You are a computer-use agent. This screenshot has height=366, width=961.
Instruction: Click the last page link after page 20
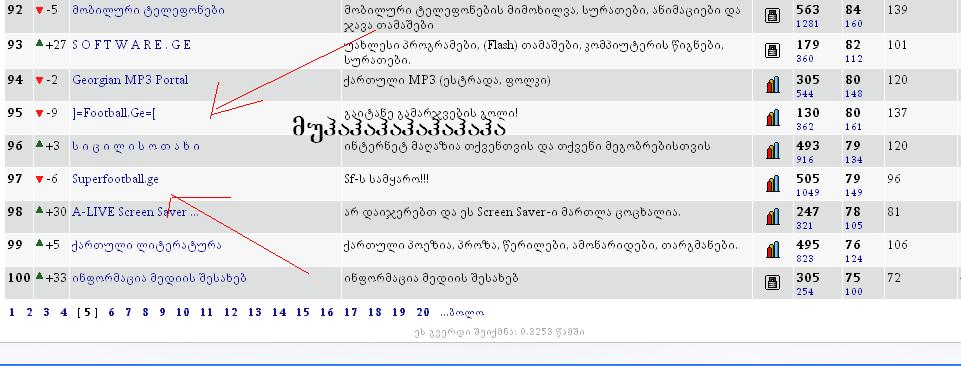click(462, 313)
